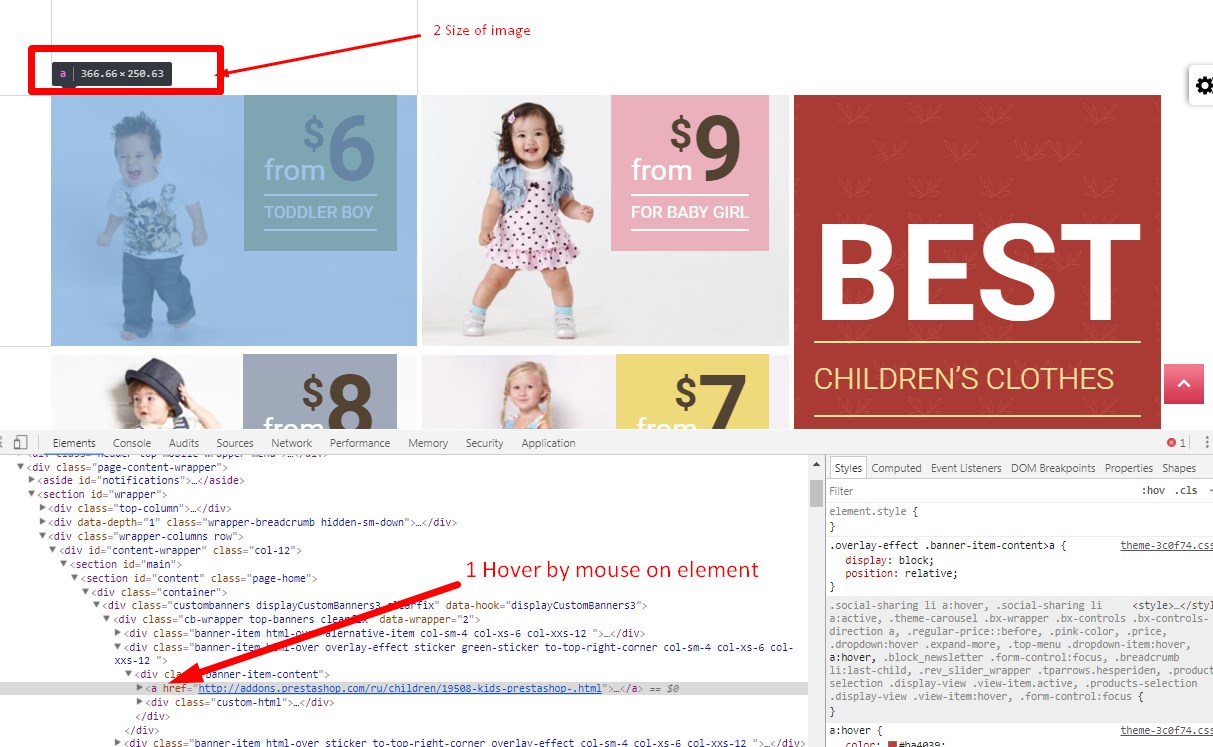The image size is (1213, 747).
Task: Open the Event Listeners tab
Action: click(965, 468)
